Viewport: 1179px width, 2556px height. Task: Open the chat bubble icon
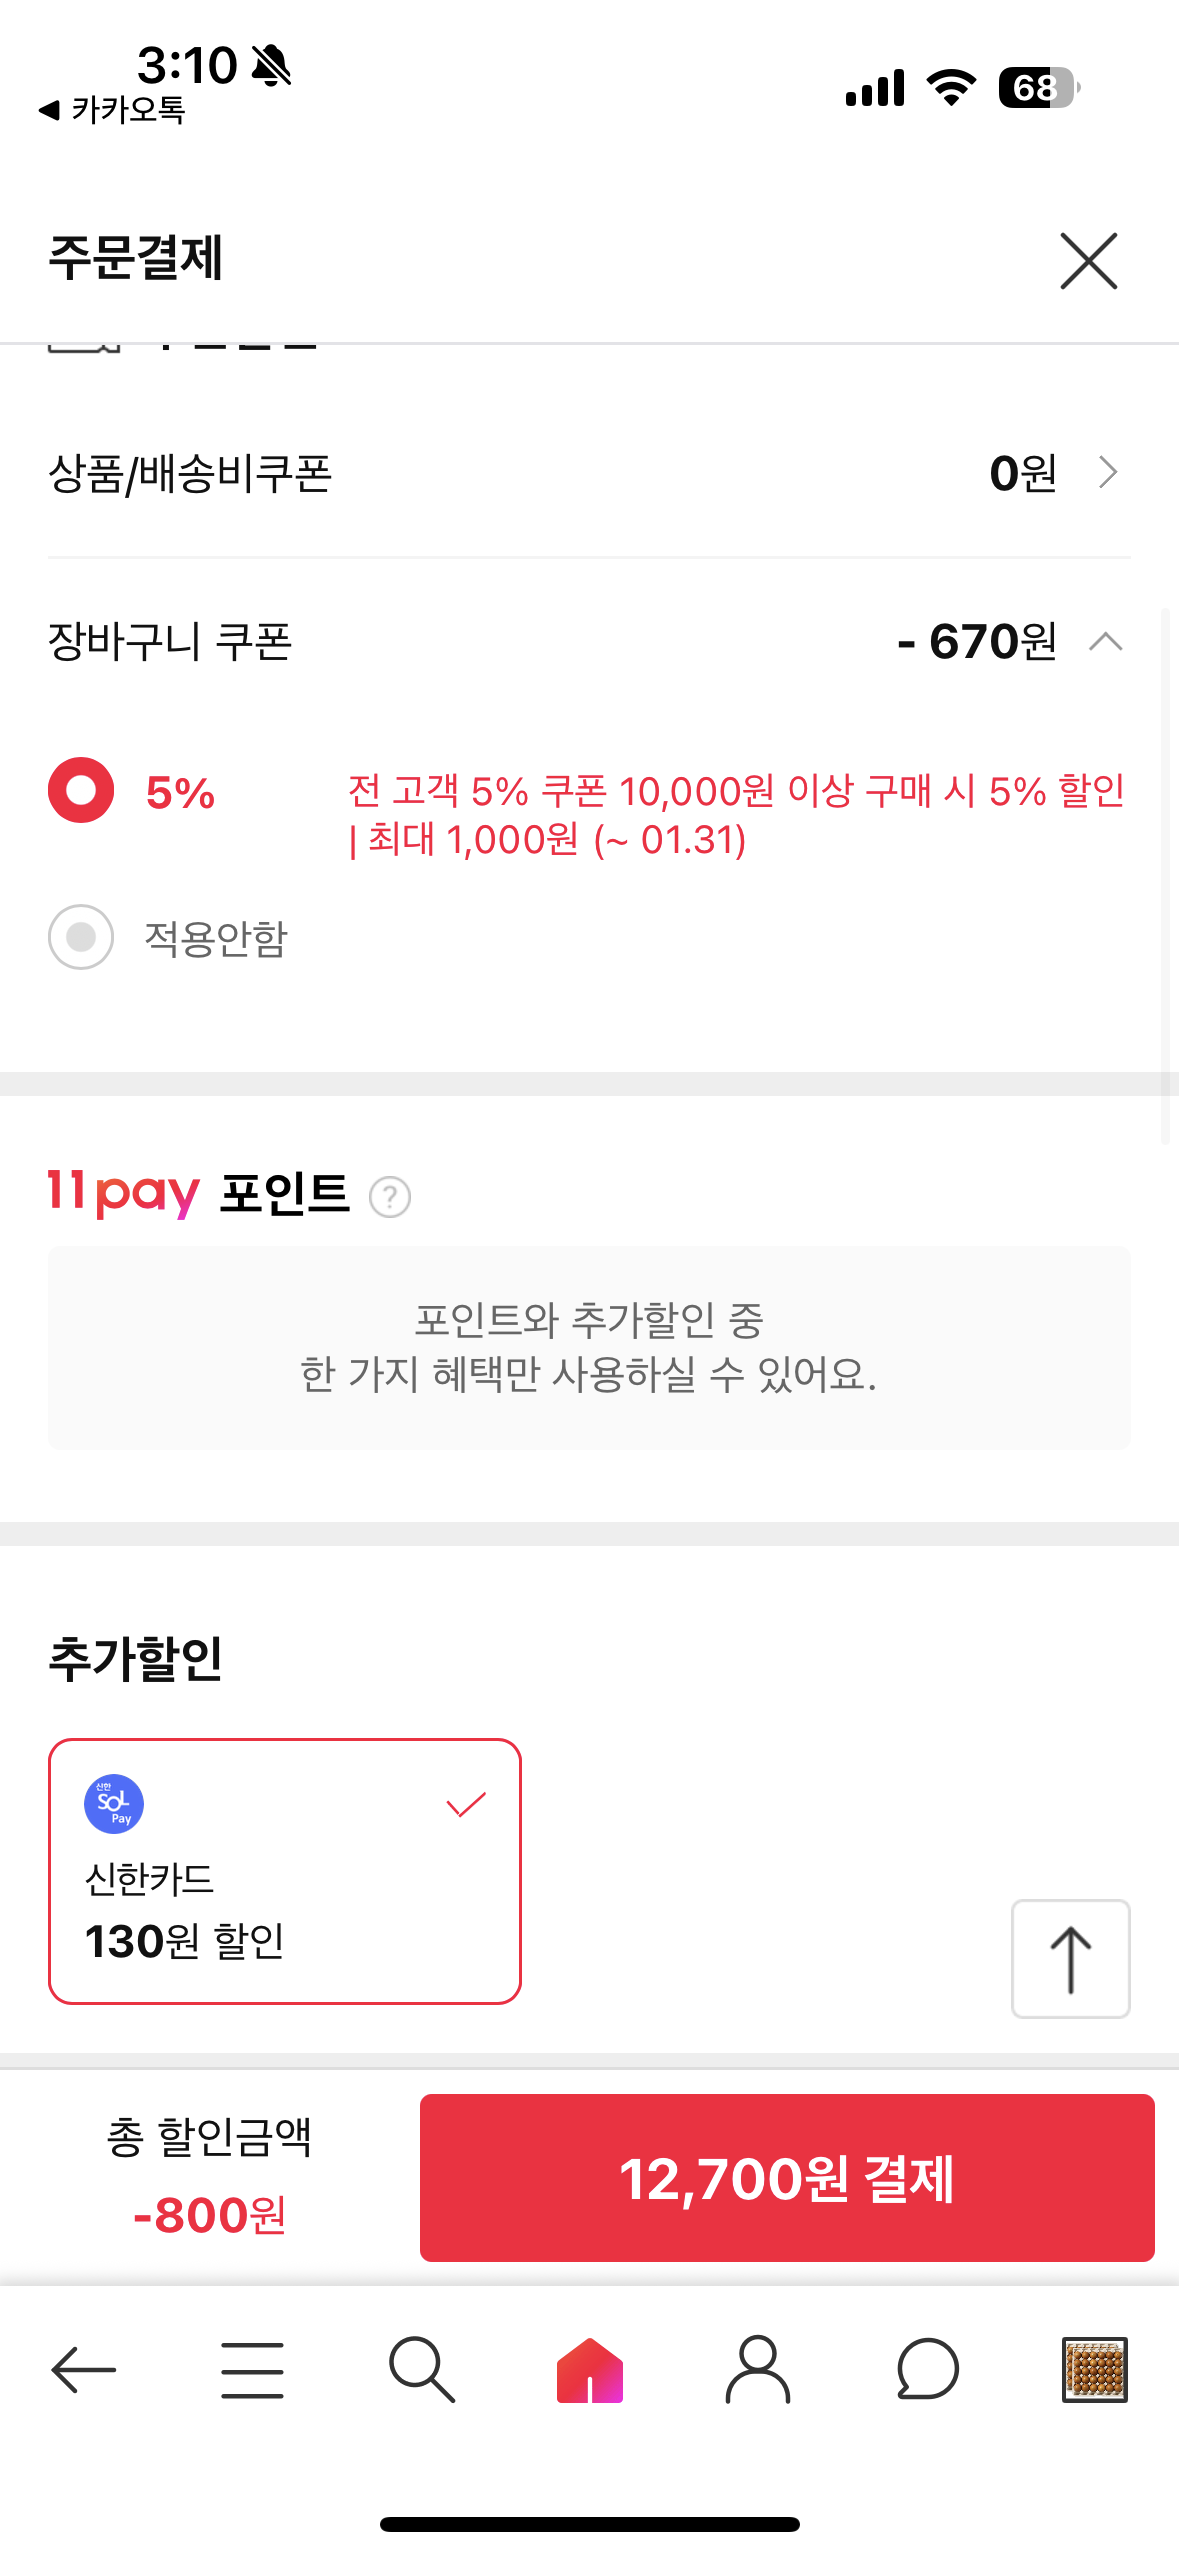pyautogui.click(x=927, y=2369)
